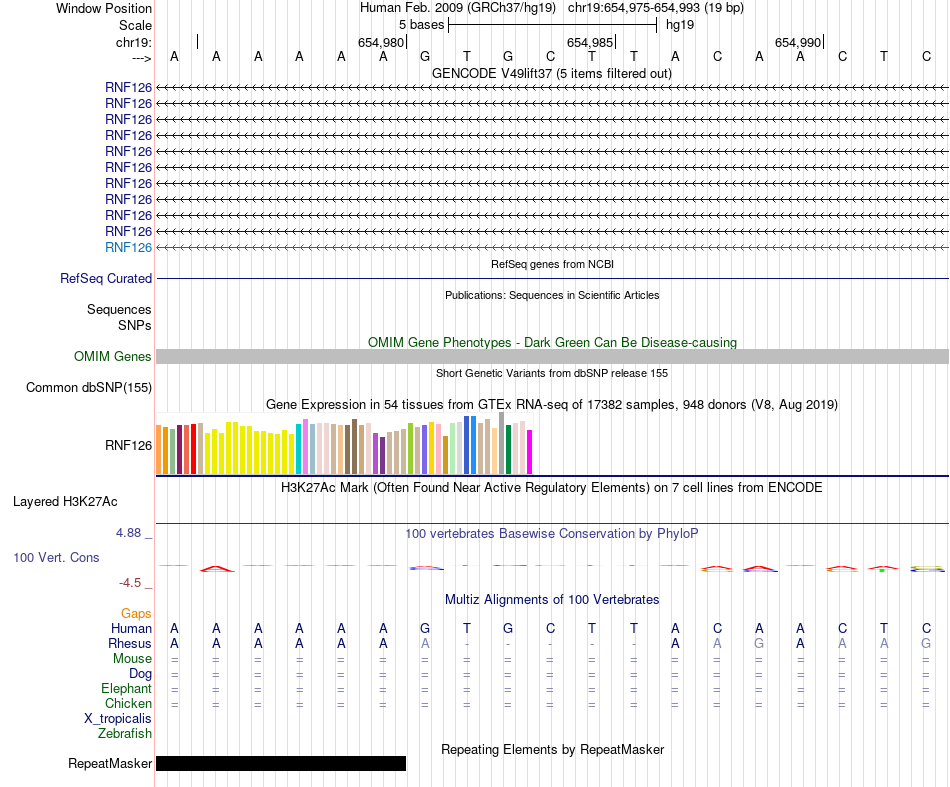Screen dimensions: 950x787
Task: Click 100 vertebrates Basewise Conservation by PhyloP
Action: (552, 534)
